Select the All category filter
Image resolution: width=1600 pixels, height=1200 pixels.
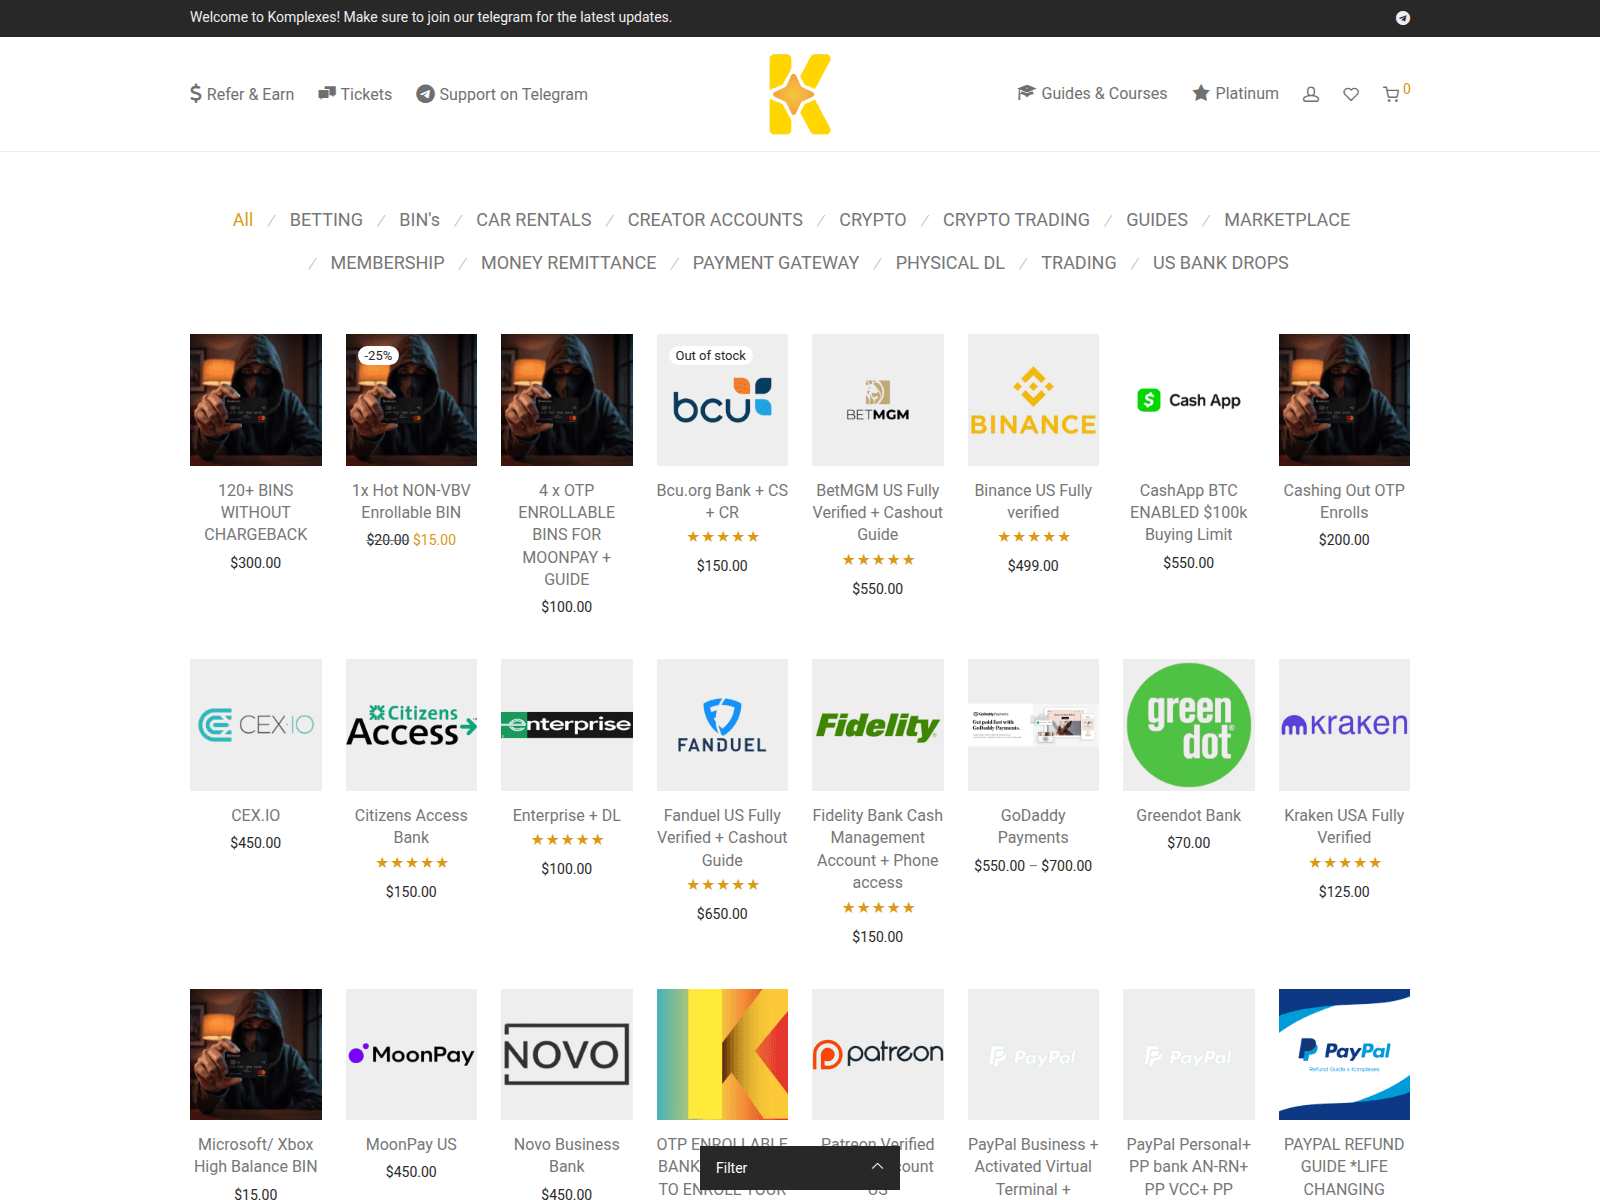(x=243, y=220)
